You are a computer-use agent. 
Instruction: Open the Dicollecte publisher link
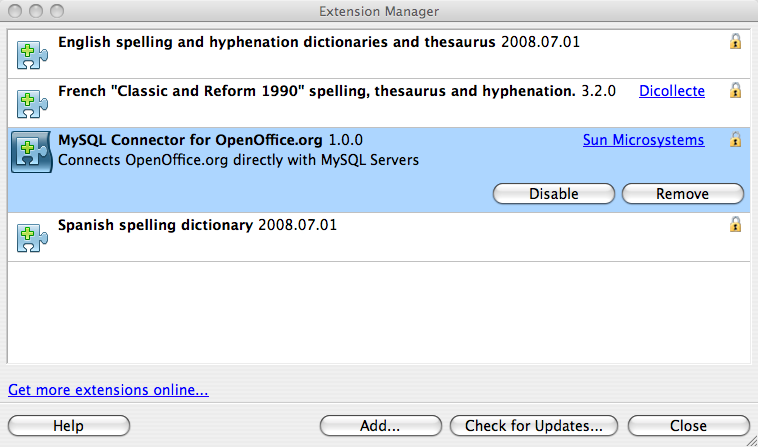click(671, 91)
